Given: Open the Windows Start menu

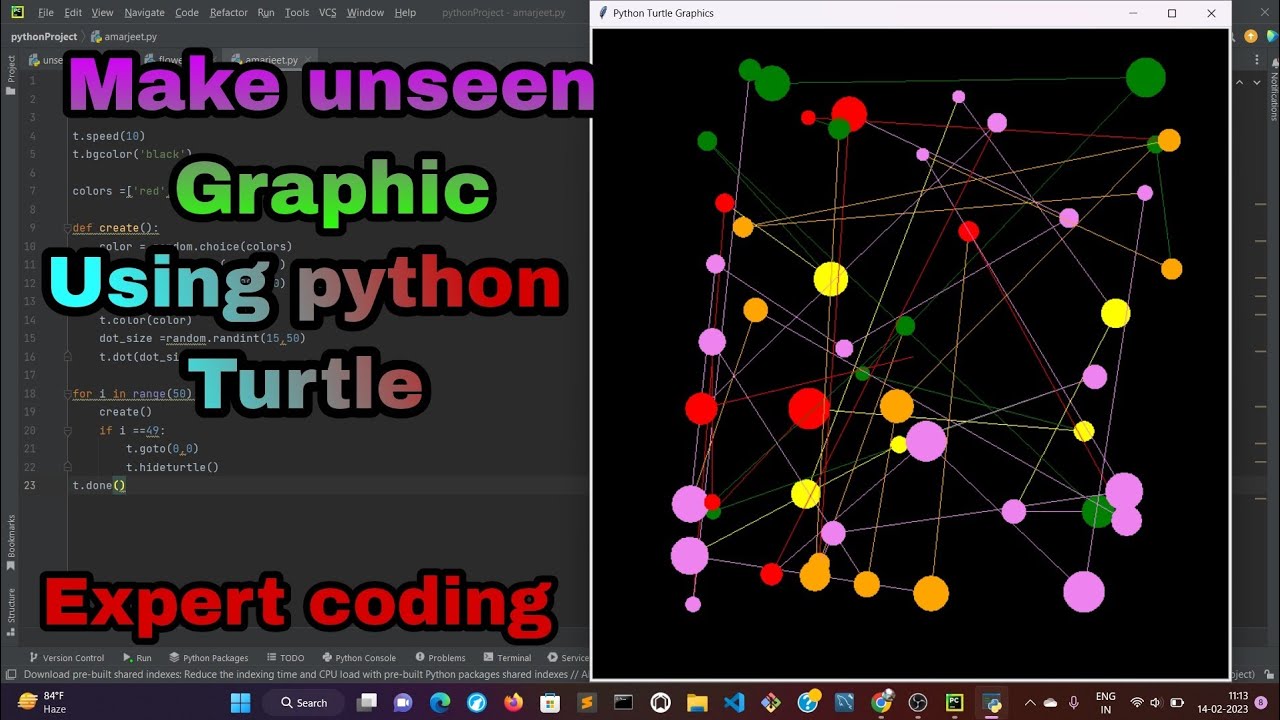Looking at the screenshot, I should [241, 702].
